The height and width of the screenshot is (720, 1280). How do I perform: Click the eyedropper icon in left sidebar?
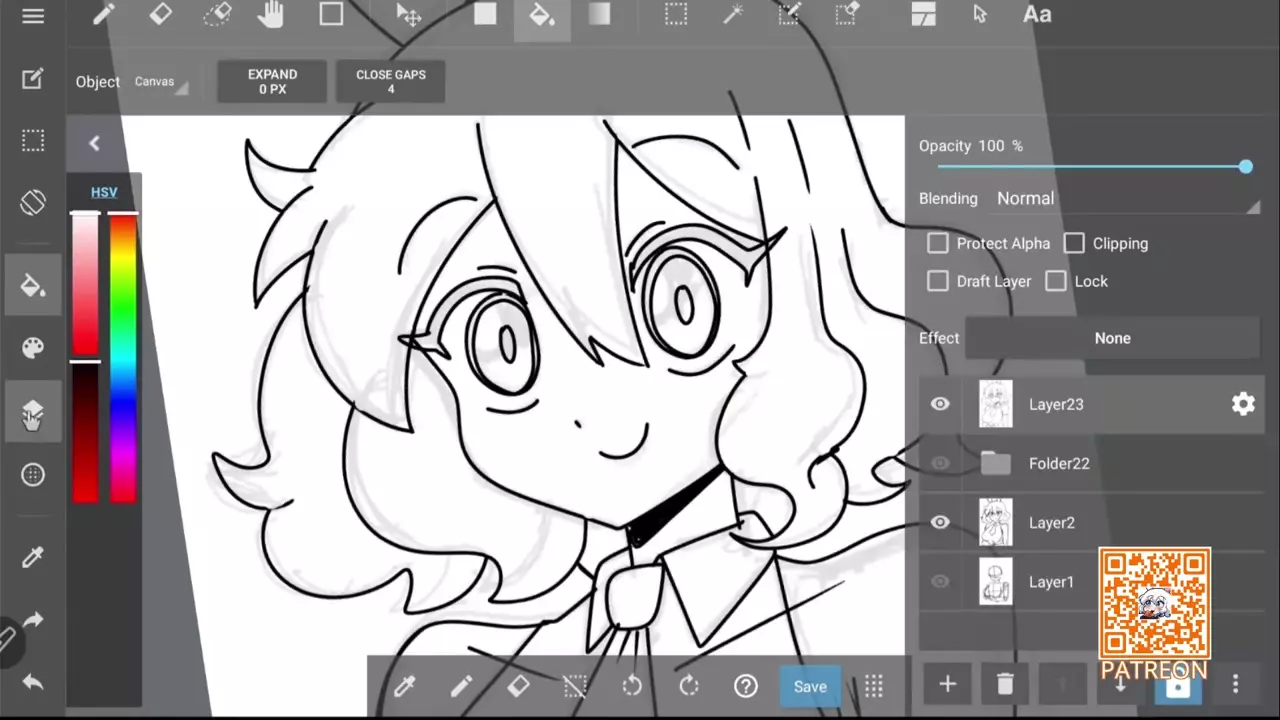(x=33, y=557)
